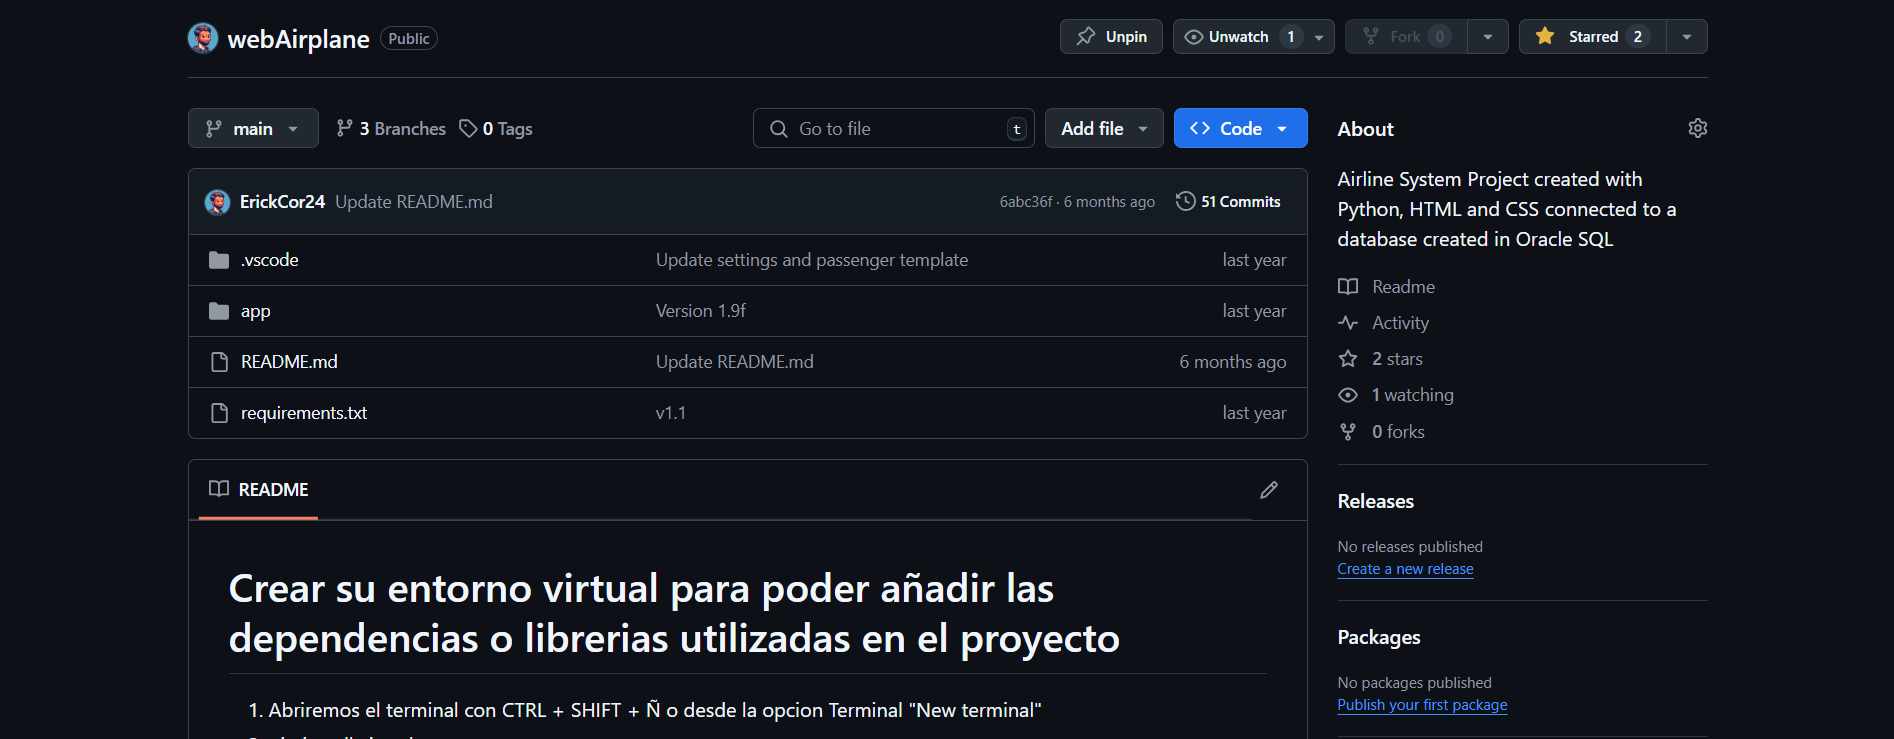Viewport: 1894px width, 739px height.
Task: Click the README.md file icon
Action: tap(219, 362)
